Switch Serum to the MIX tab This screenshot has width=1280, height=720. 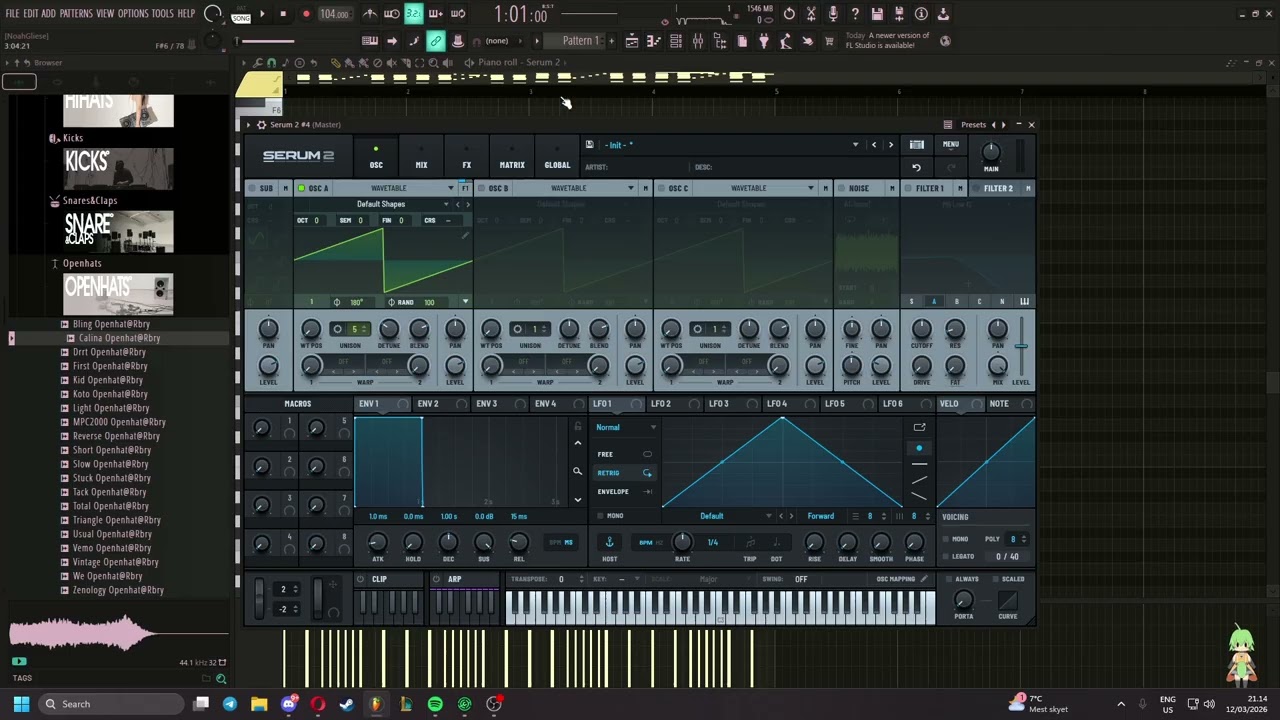point(421,158)
